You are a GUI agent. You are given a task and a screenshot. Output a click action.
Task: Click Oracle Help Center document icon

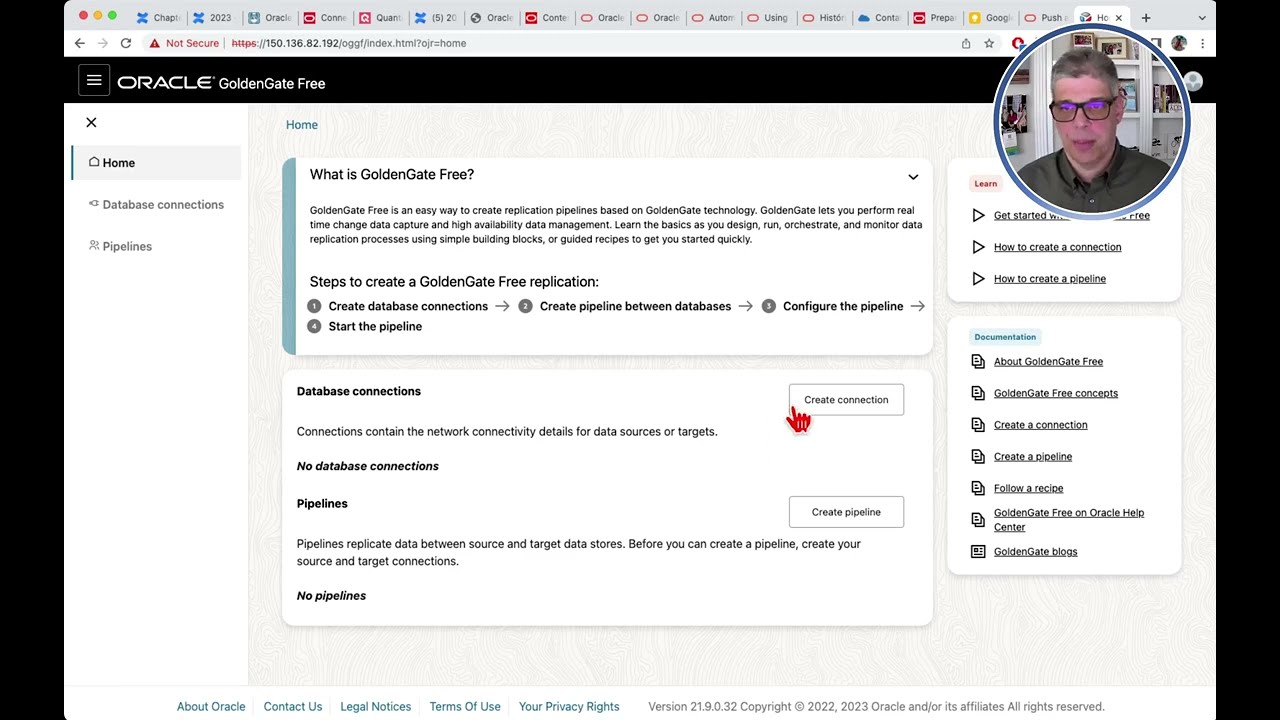coord(978,520)
